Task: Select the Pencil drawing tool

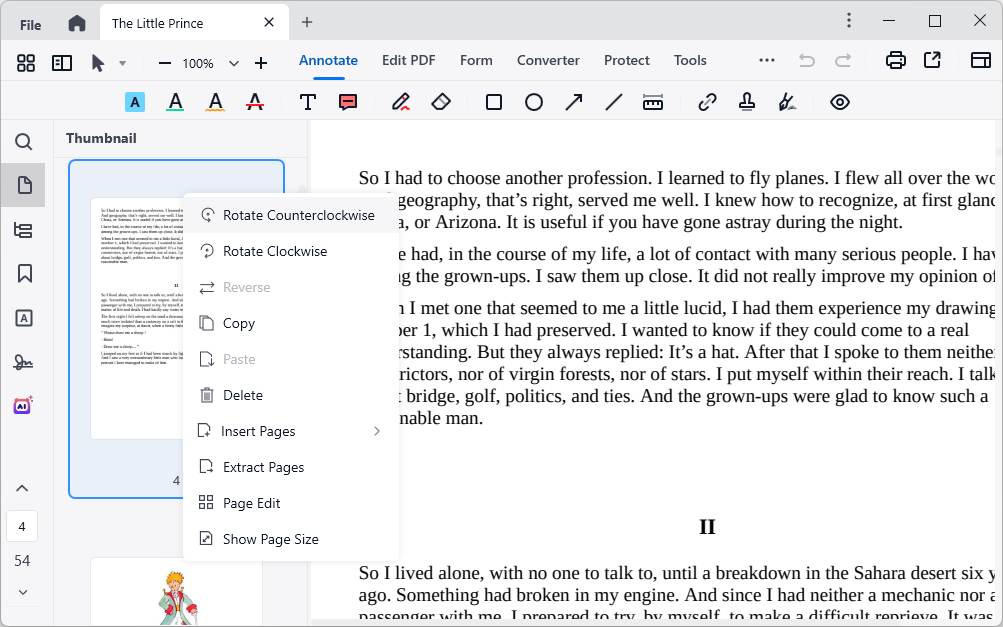Action: coord(400,101)
